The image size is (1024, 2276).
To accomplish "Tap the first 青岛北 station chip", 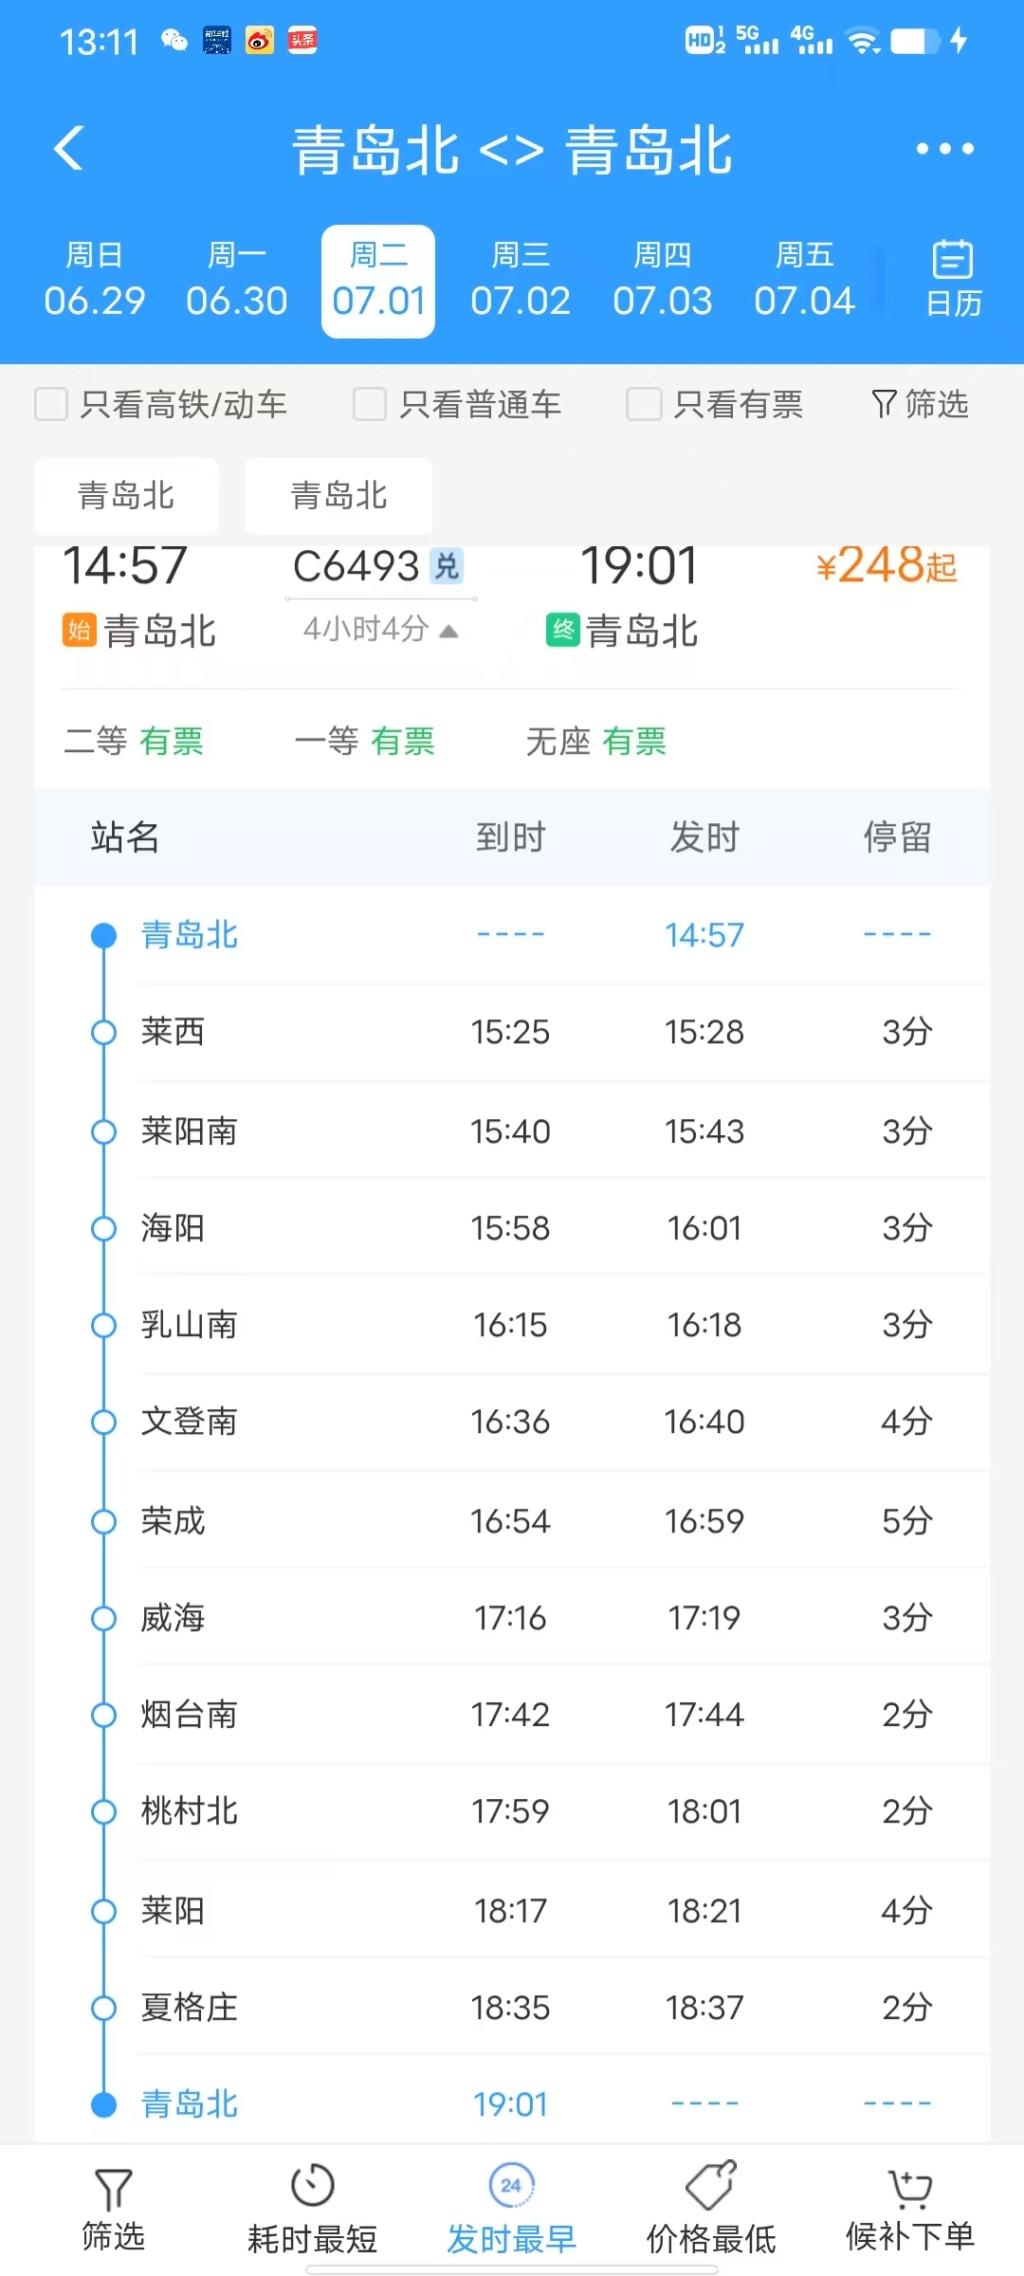I will pyautogui.click(x=126, y=496).
